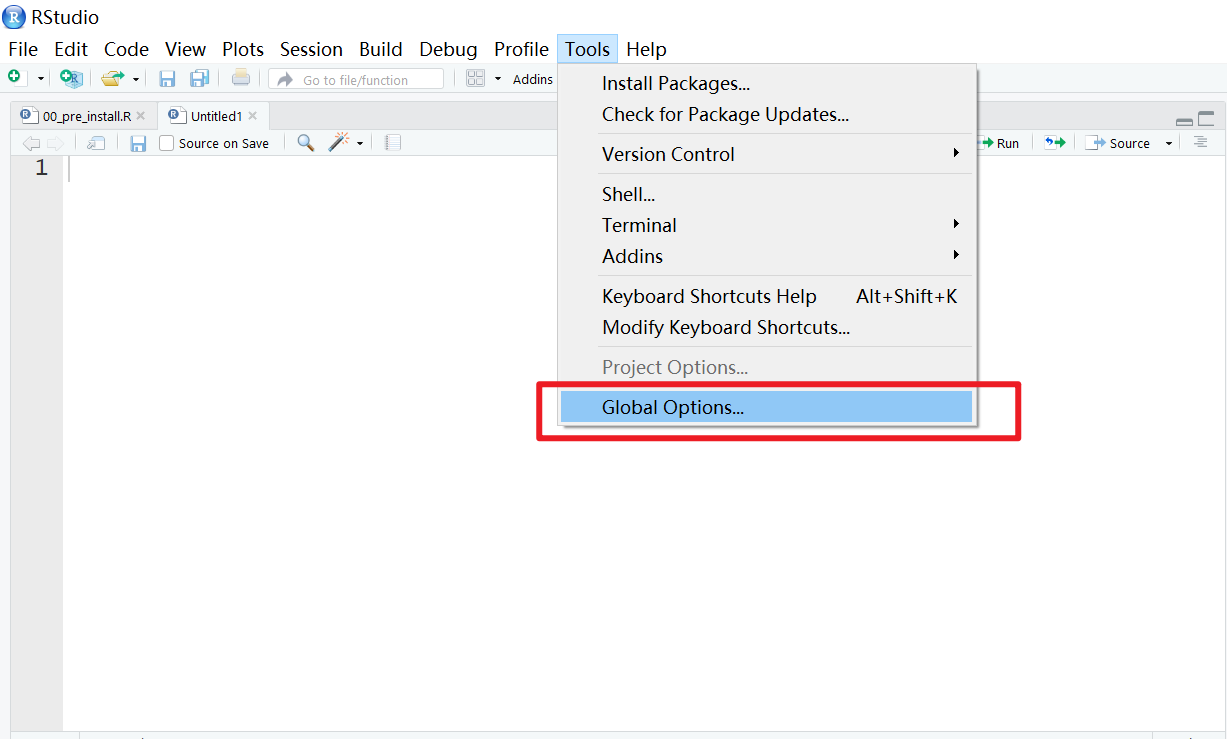Maximize the source editor pane
This screenshot has height=739, width=1227.
[1206, 118]
